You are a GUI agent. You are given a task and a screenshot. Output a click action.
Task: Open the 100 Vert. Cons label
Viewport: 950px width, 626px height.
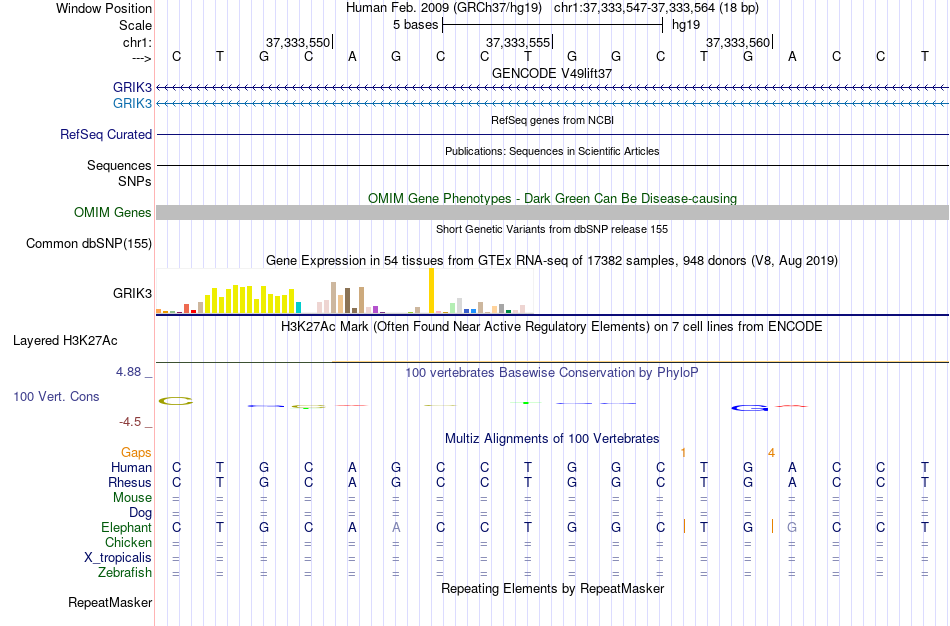coord(56,396)
